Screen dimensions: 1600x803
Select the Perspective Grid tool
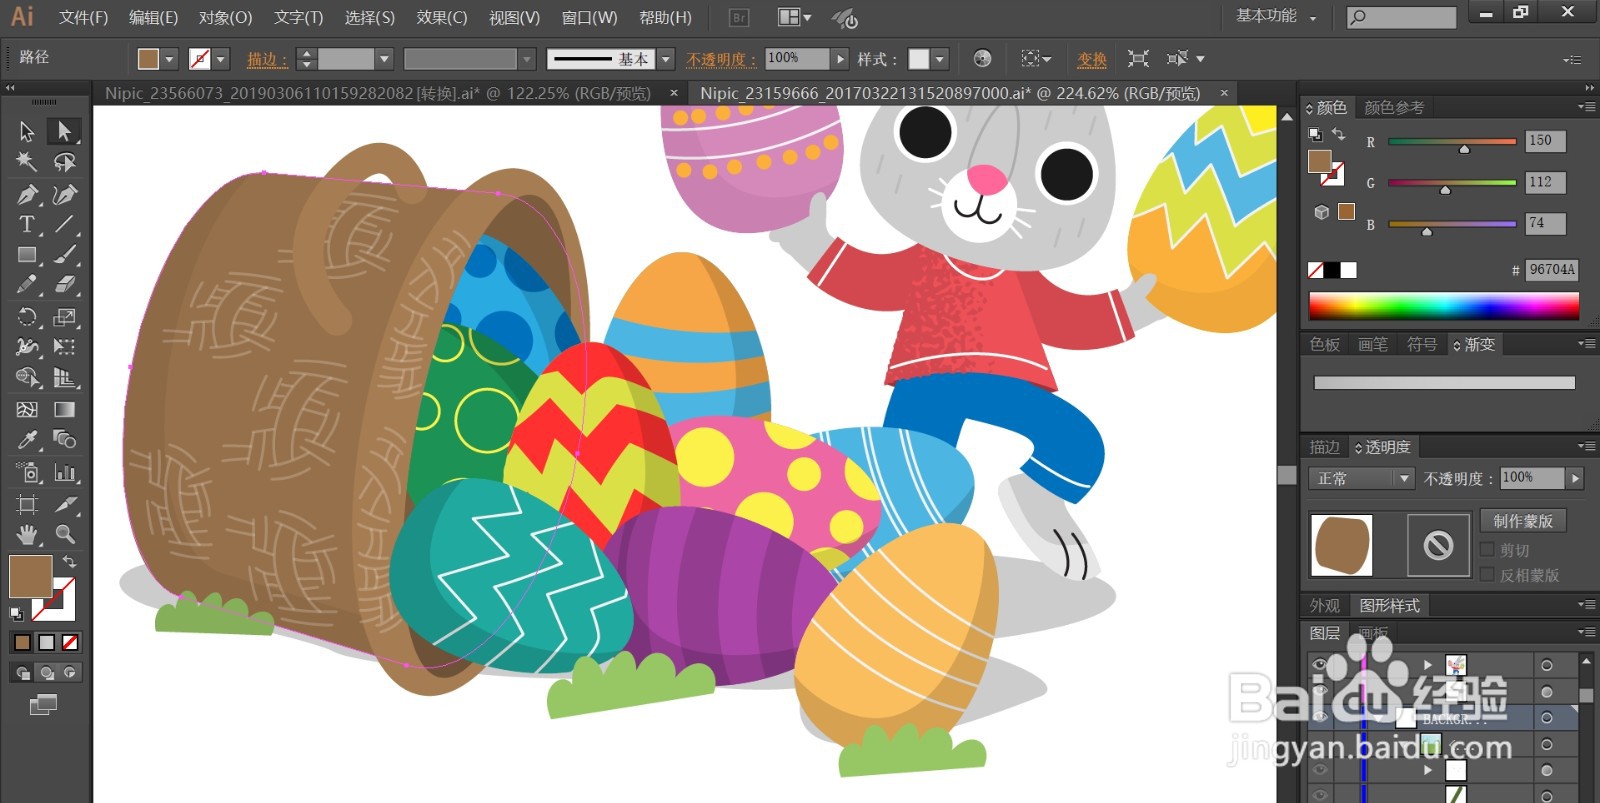(x=64, y=378)
